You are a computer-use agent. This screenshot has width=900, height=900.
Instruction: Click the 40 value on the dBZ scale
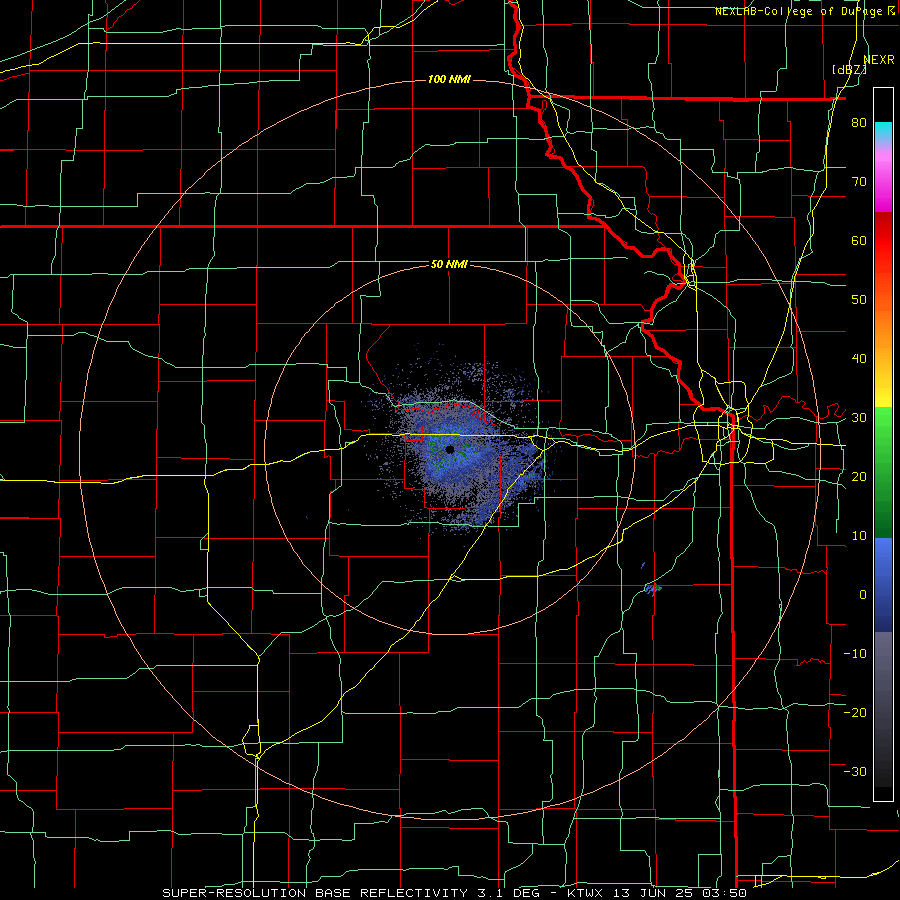(x=859, y=359)
